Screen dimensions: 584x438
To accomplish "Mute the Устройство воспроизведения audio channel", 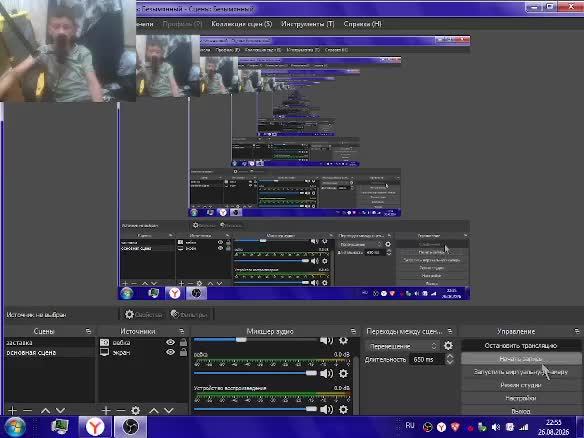I will pos(327,409).
